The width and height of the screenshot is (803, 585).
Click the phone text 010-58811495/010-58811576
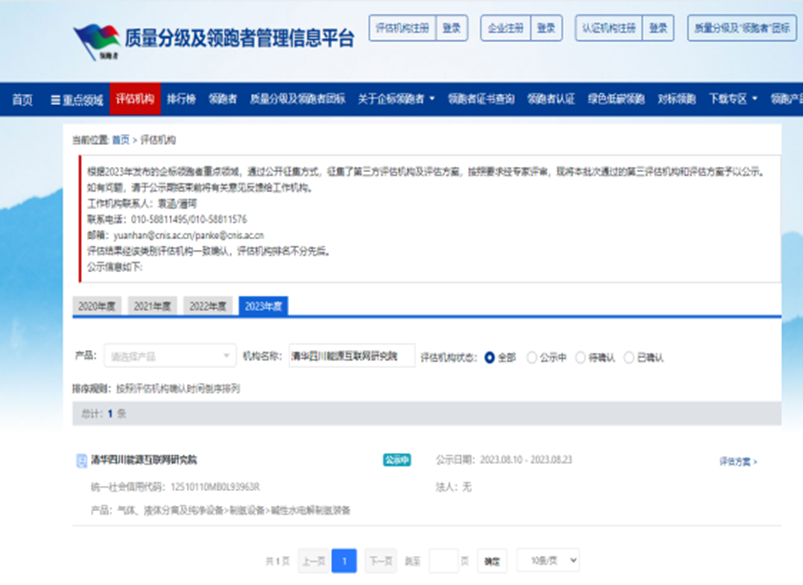189,219
